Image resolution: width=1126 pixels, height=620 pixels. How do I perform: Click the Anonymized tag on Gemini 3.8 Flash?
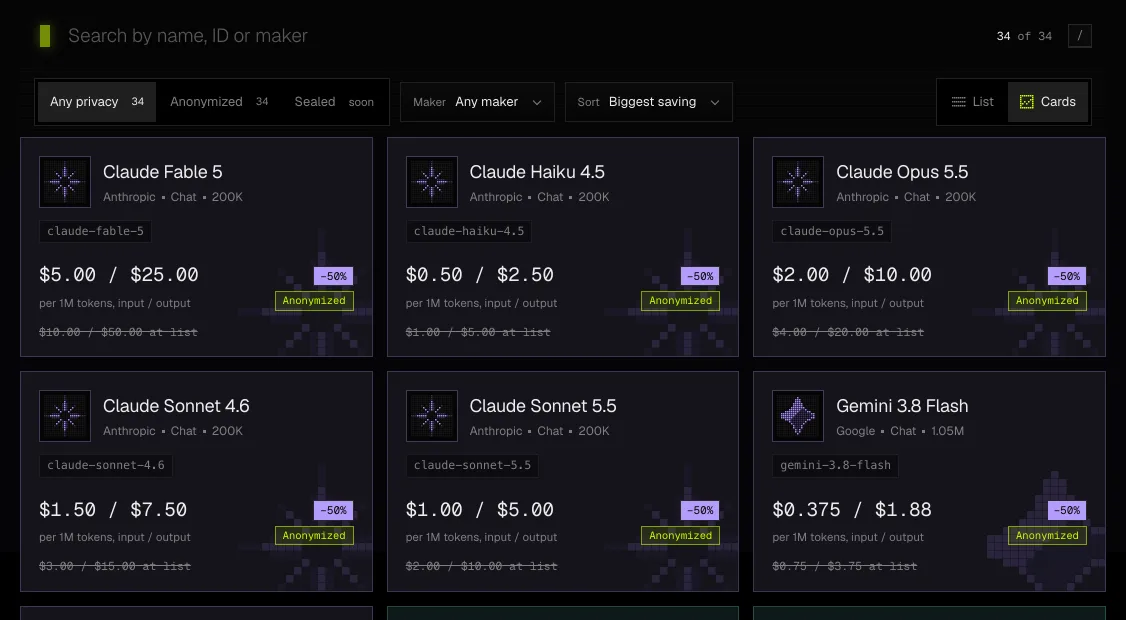click(x=1047, y=535)
